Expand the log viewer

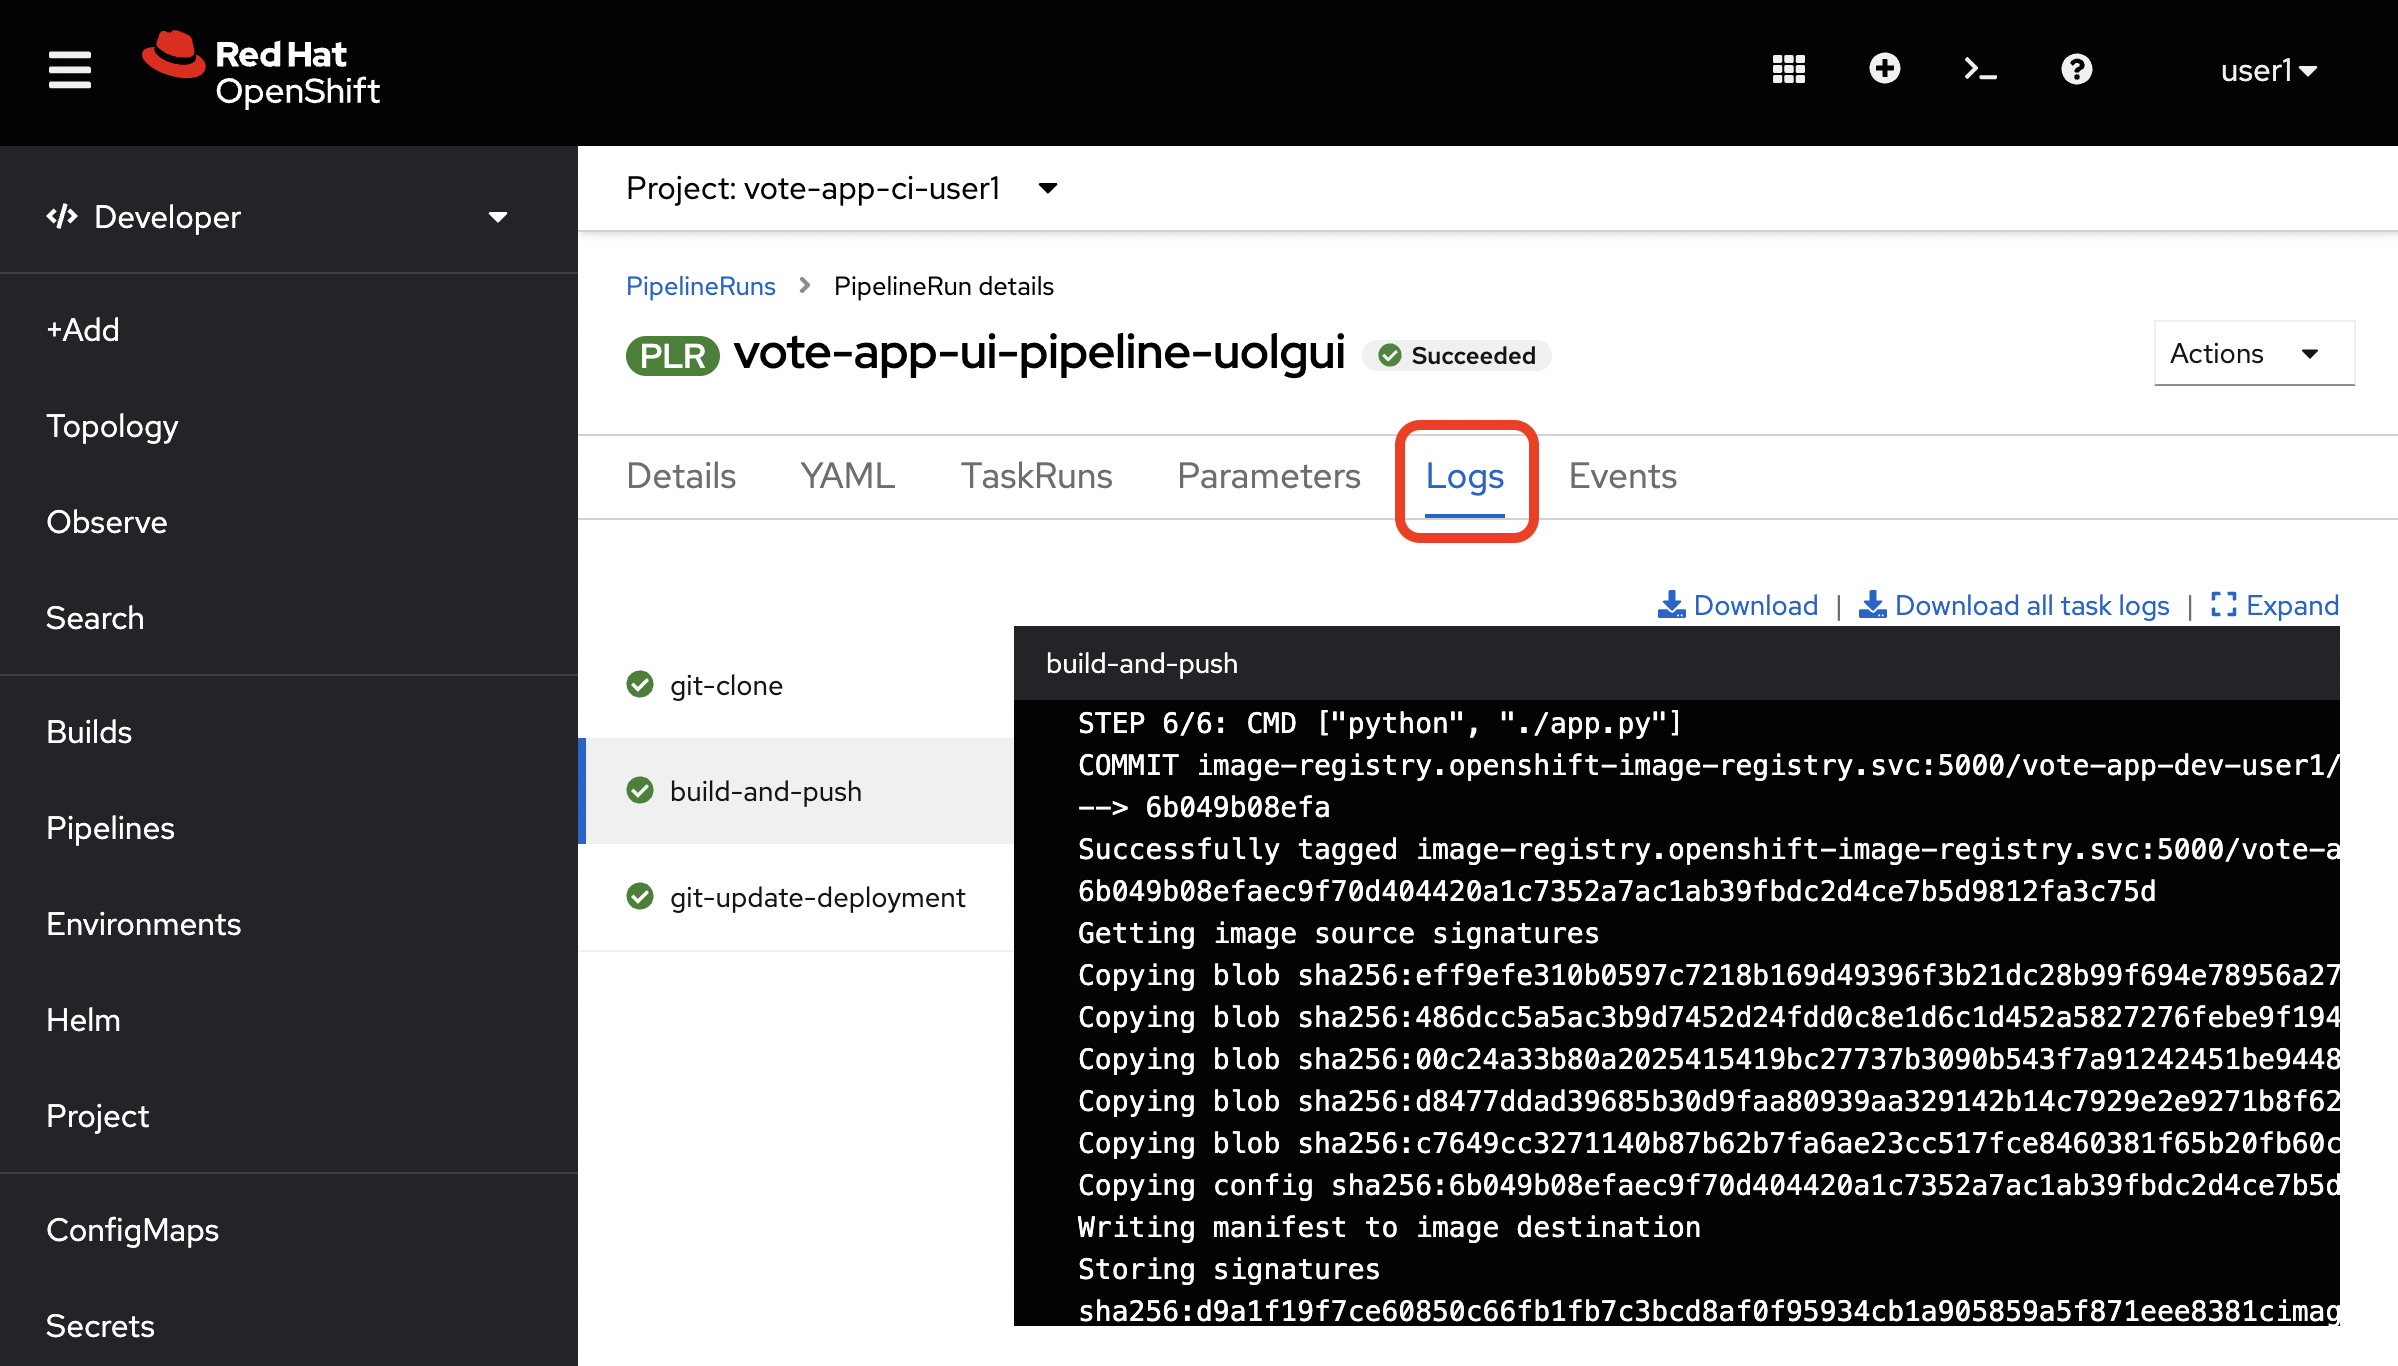pos(2275,605)
